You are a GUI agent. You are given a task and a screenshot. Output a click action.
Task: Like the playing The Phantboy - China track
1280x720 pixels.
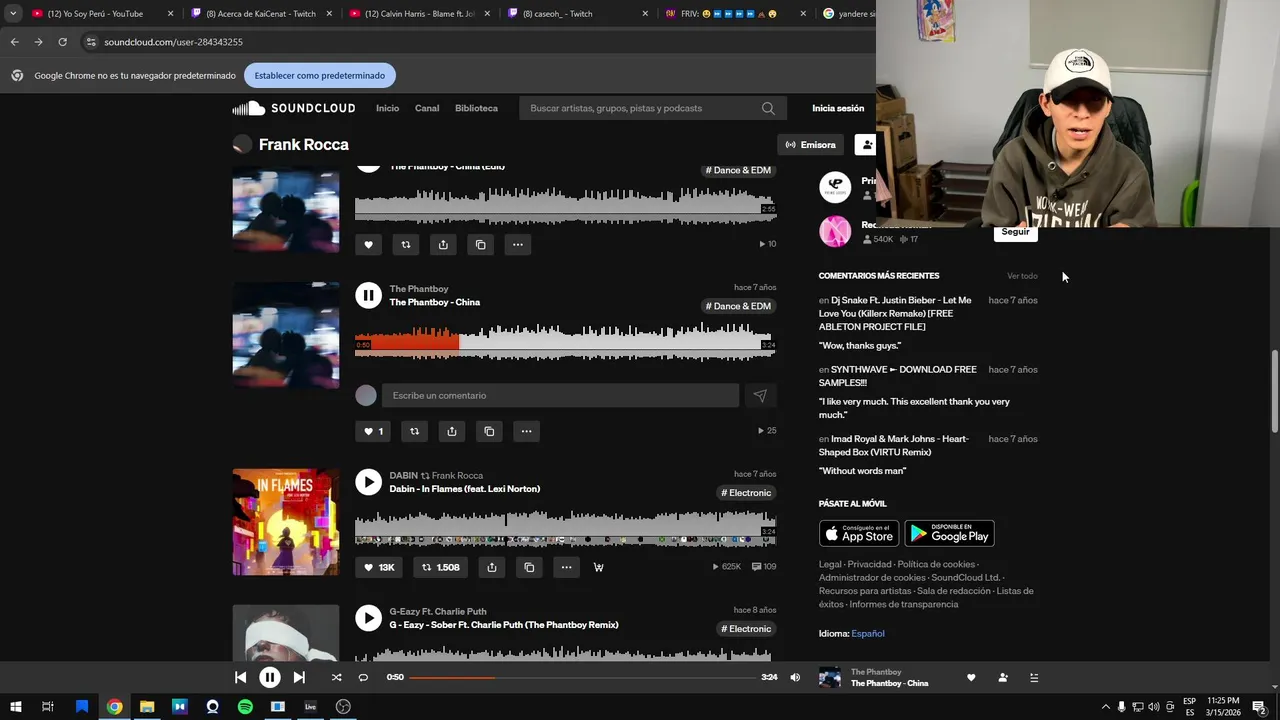[x=372, y=431]
